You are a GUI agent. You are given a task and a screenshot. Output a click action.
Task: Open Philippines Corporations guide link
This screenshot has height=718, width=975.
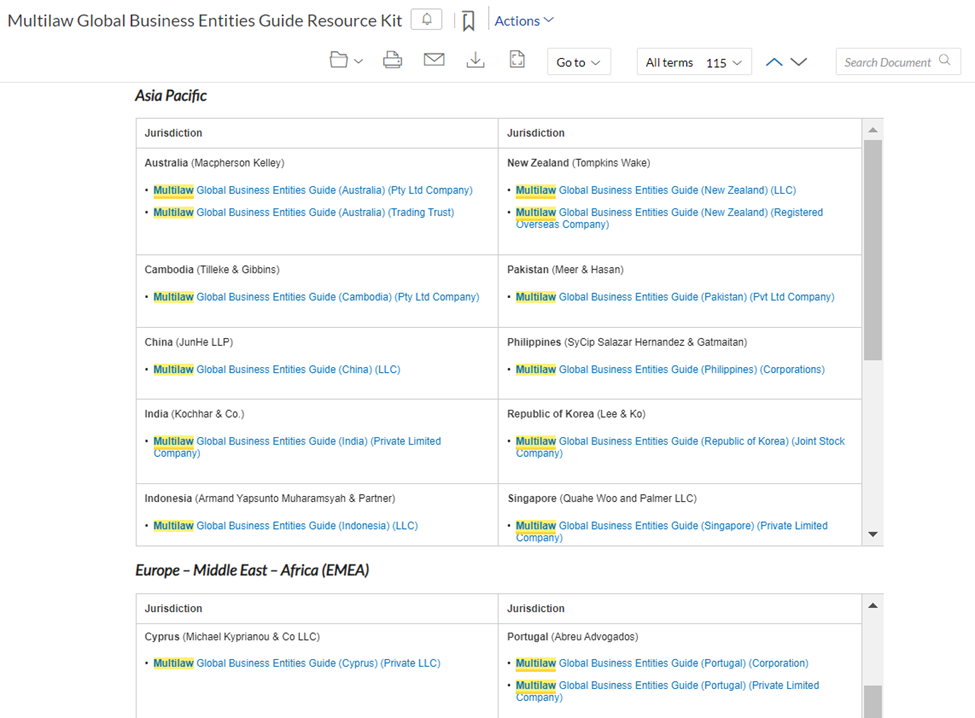coord(670,369)
